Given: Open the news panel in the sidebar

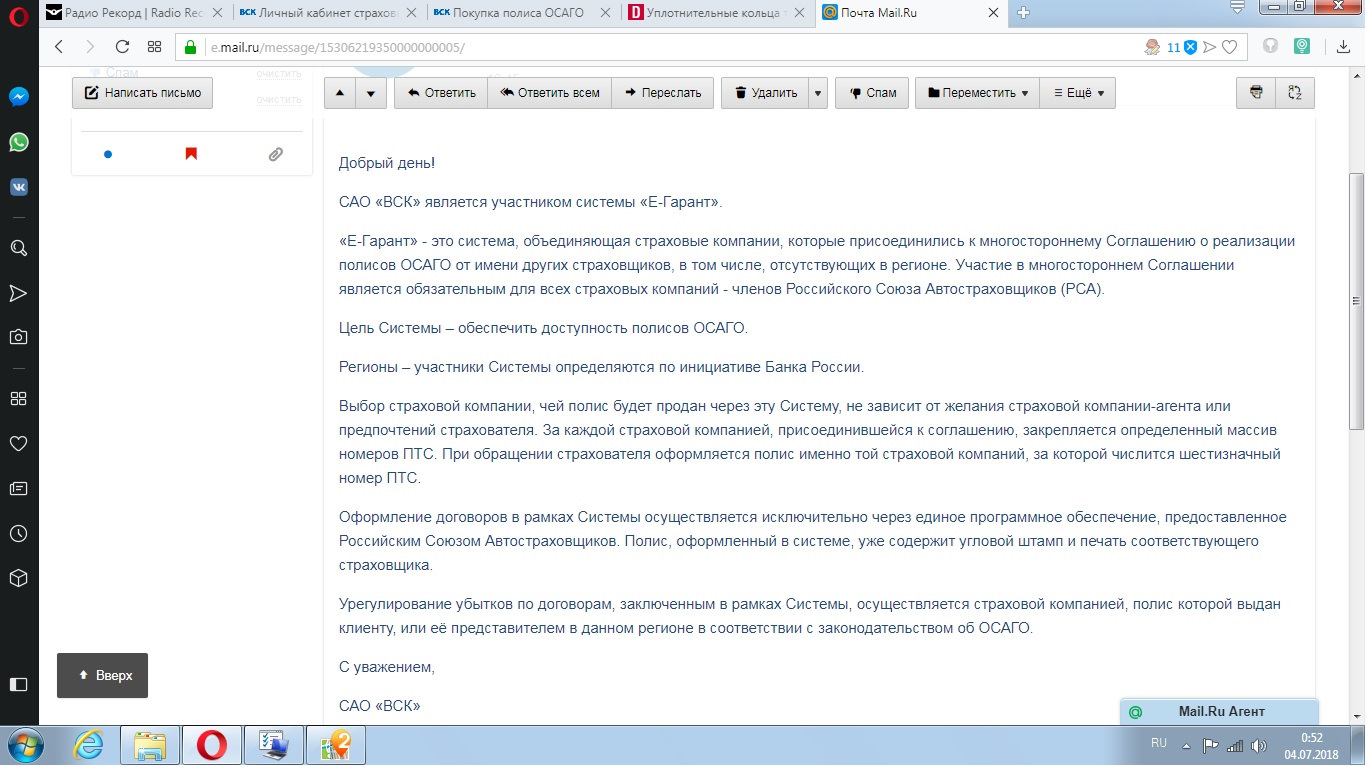Looking at the screenshot, I should 18,489.
